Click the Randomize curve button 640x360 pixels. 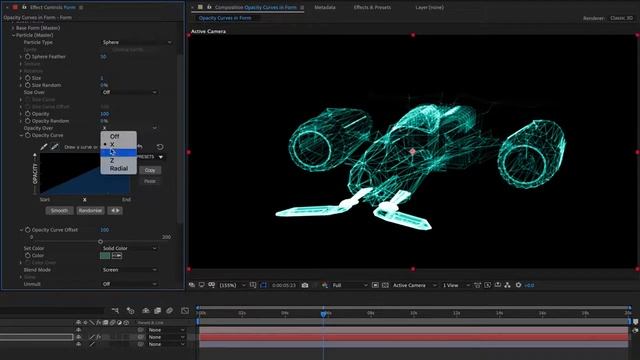90,211
